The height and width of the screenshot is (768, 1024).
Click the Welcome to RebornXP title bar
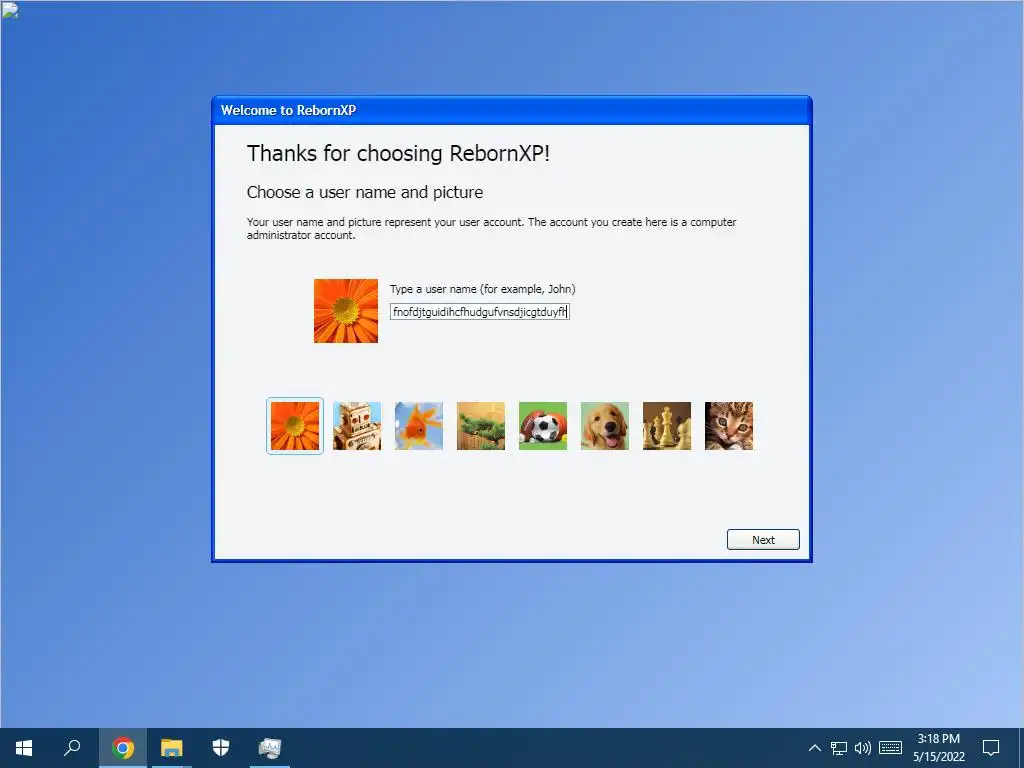(x=512, y=110)
